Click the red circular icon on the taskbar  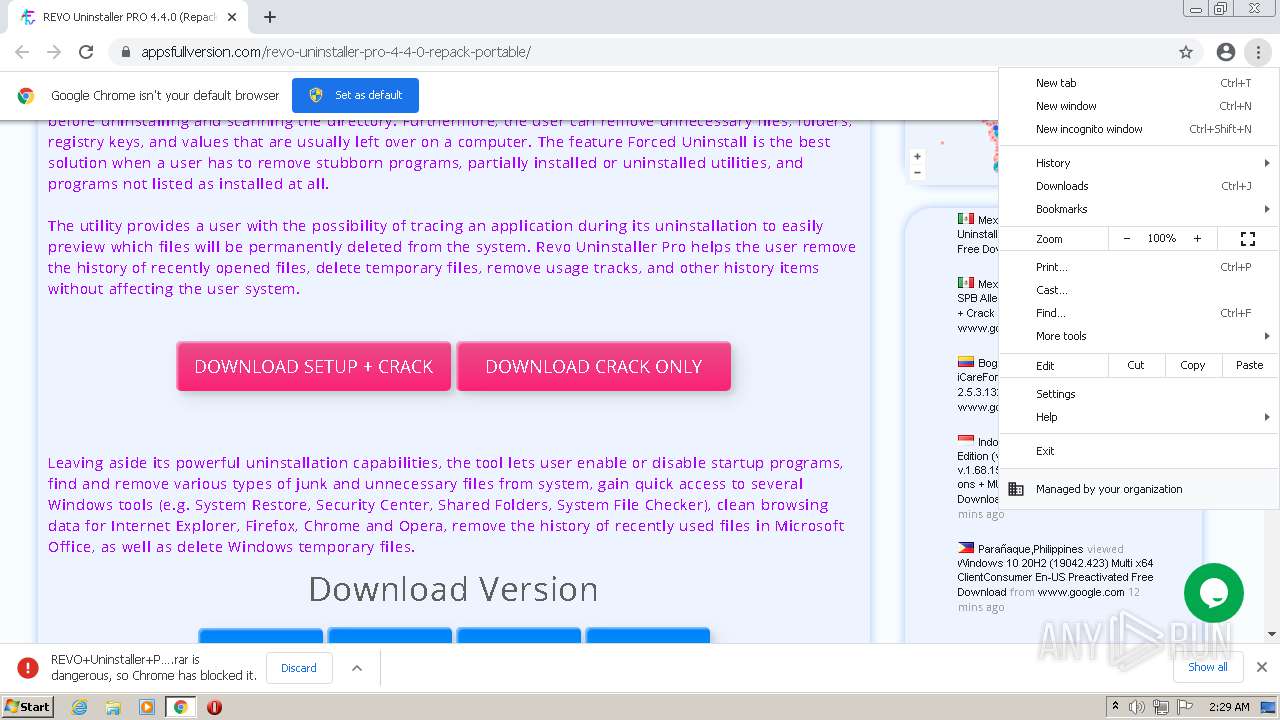pos(214,707)
